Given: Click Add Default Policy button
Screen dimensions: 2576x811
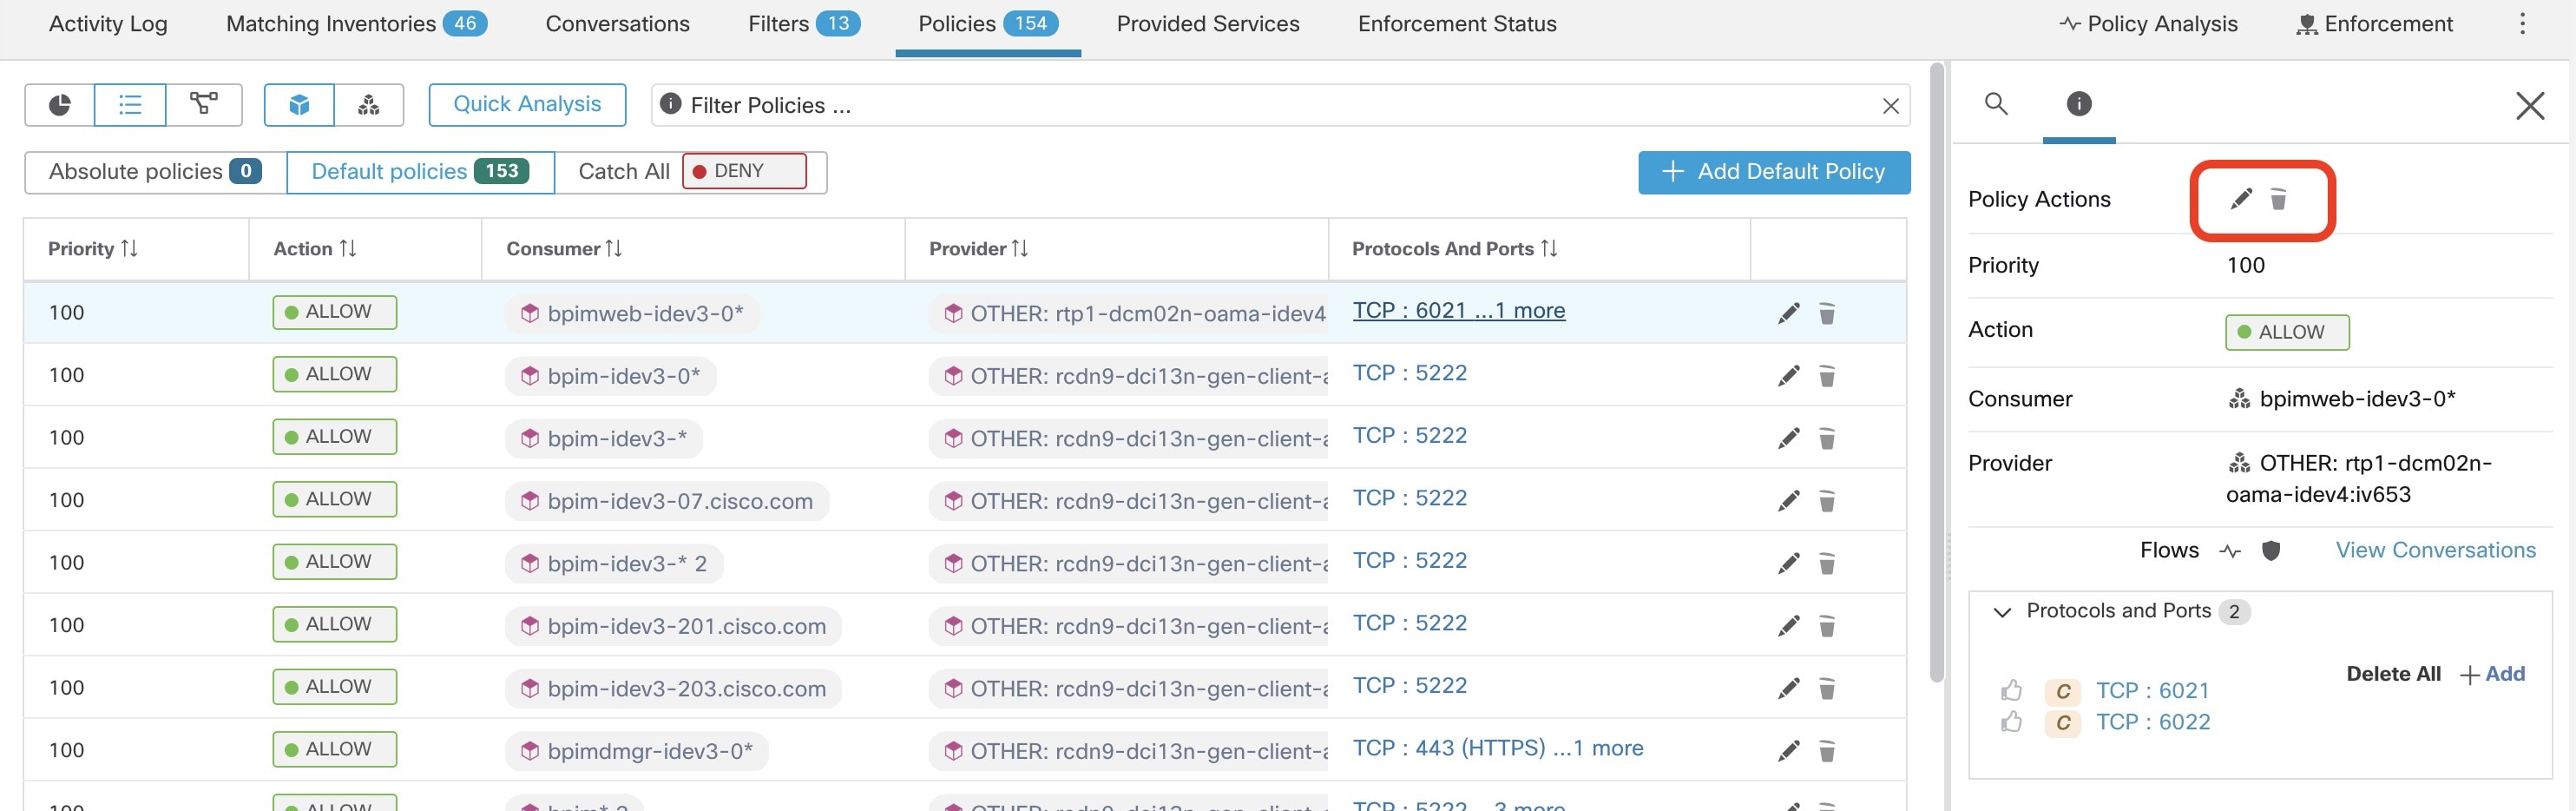Looking at the screenshot, I should [1774, 172].
